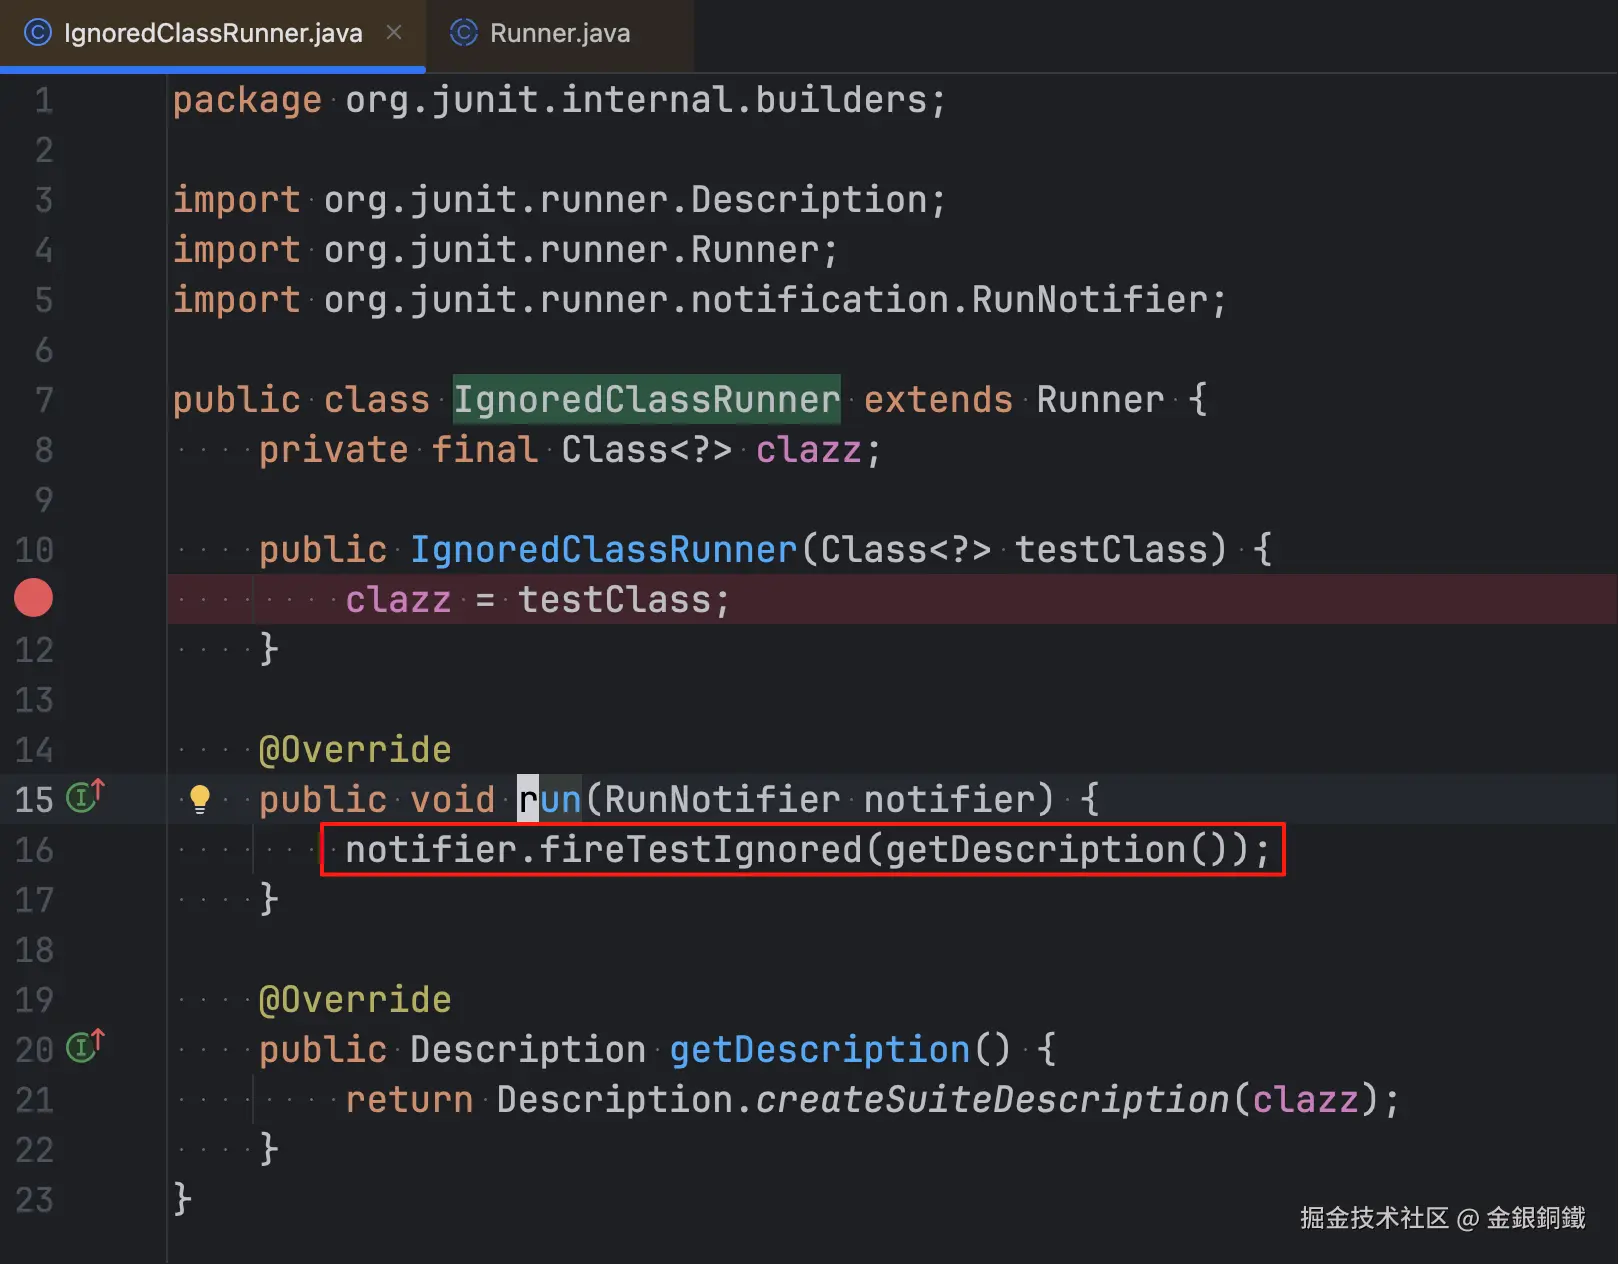Click the 'RunNotifier' parameter type in run
The height and width of the screenshot is (1264, 1618).
(x=722, y=800)
